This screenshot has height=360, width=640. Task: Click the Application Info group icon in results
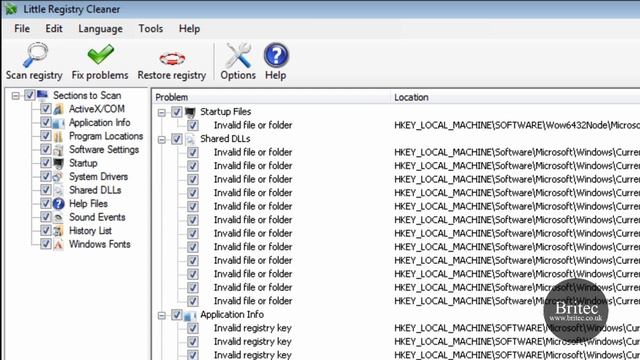click(x=190, y=315)
